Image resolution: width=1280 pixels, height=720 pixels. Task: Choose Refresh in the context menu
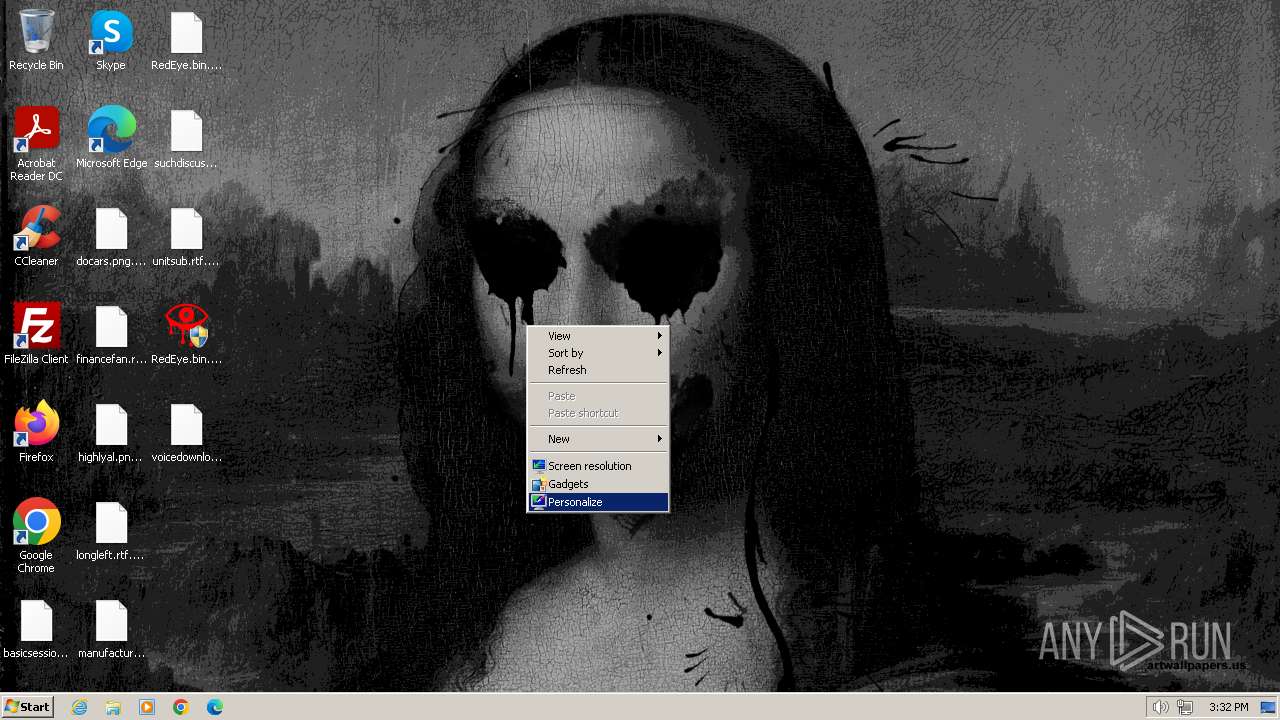pos(598,370)
